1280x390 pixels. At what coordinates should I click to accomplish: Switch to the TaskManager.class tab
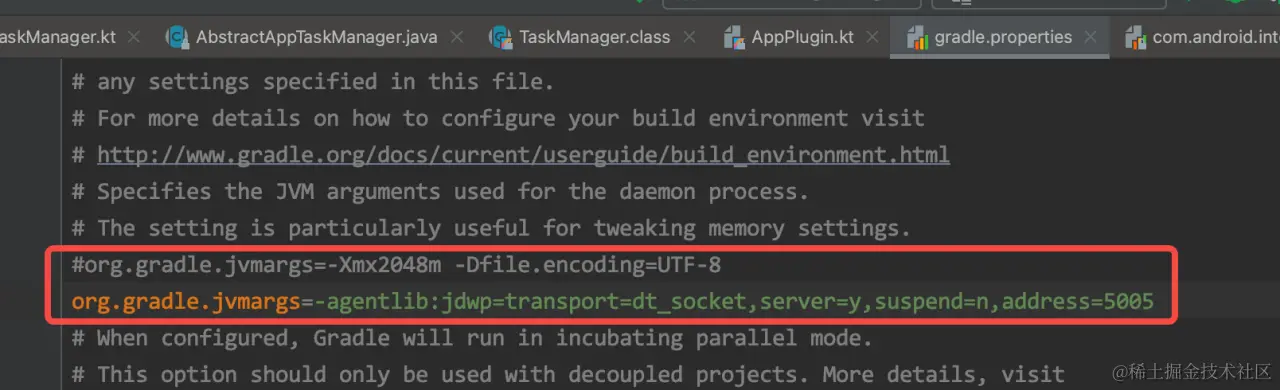[x=594, y=38]
